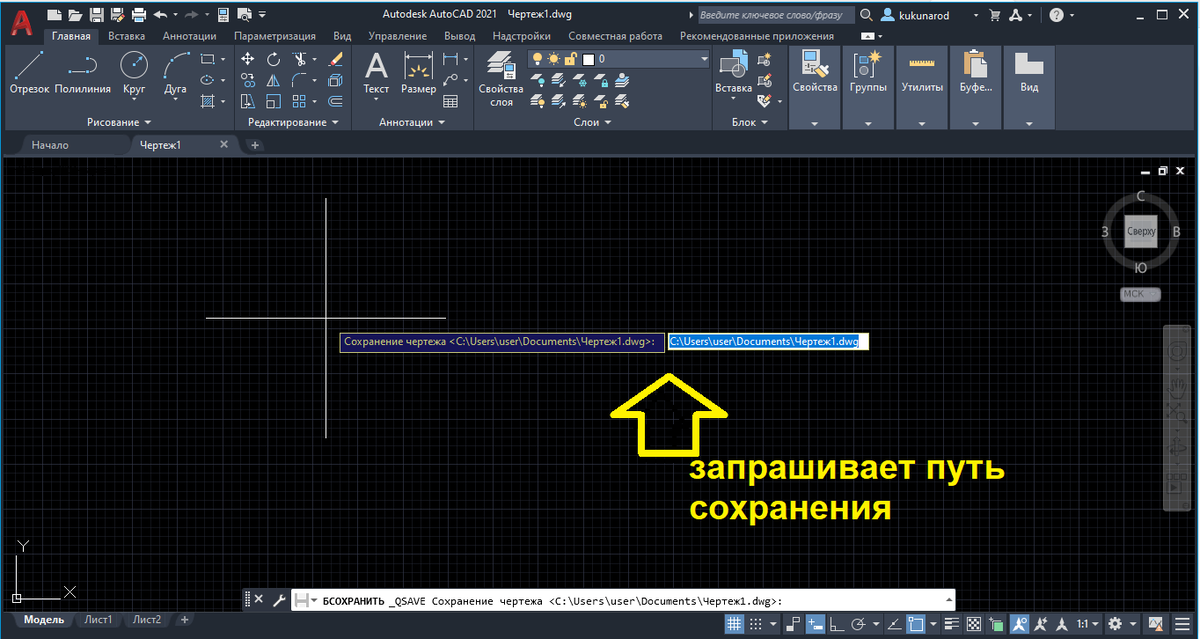
Task: Click the Save icon in quick access toolbar
Action: tap(96, 15)
